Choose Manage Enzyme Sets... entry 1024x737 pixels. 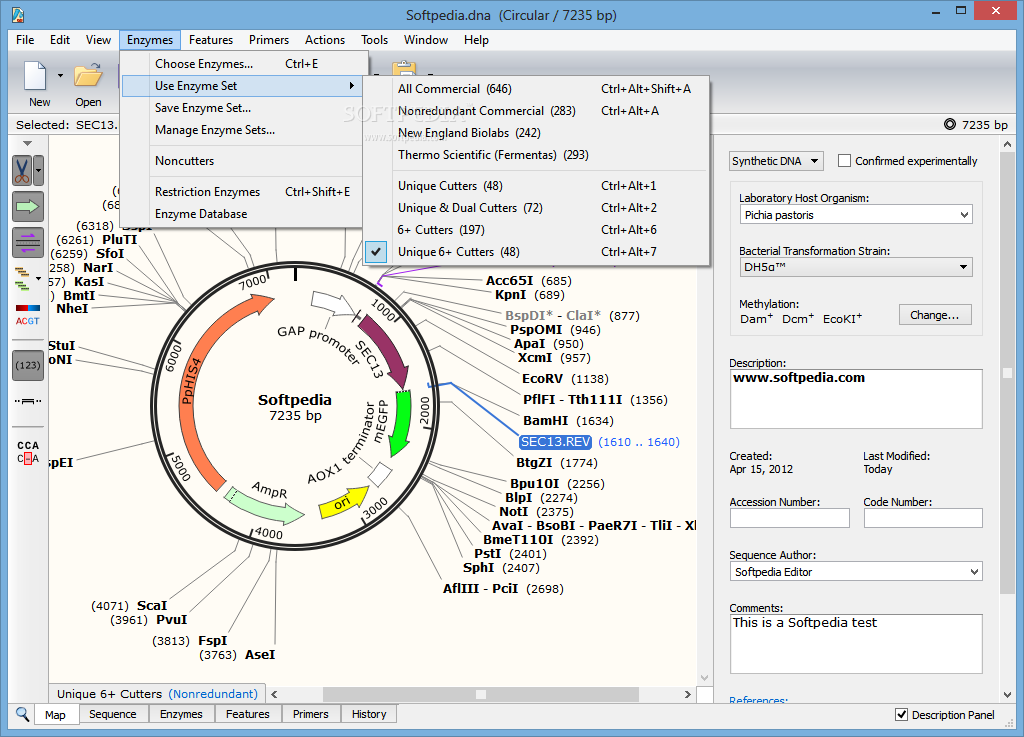pyautogui.click(x=242, y=130)
